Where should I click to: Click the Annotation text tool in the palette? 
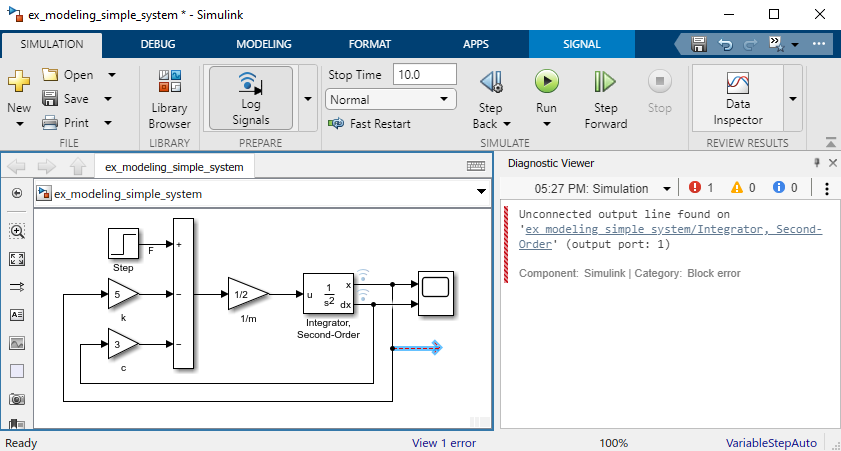pyautogui.click(x=17, y=315)
